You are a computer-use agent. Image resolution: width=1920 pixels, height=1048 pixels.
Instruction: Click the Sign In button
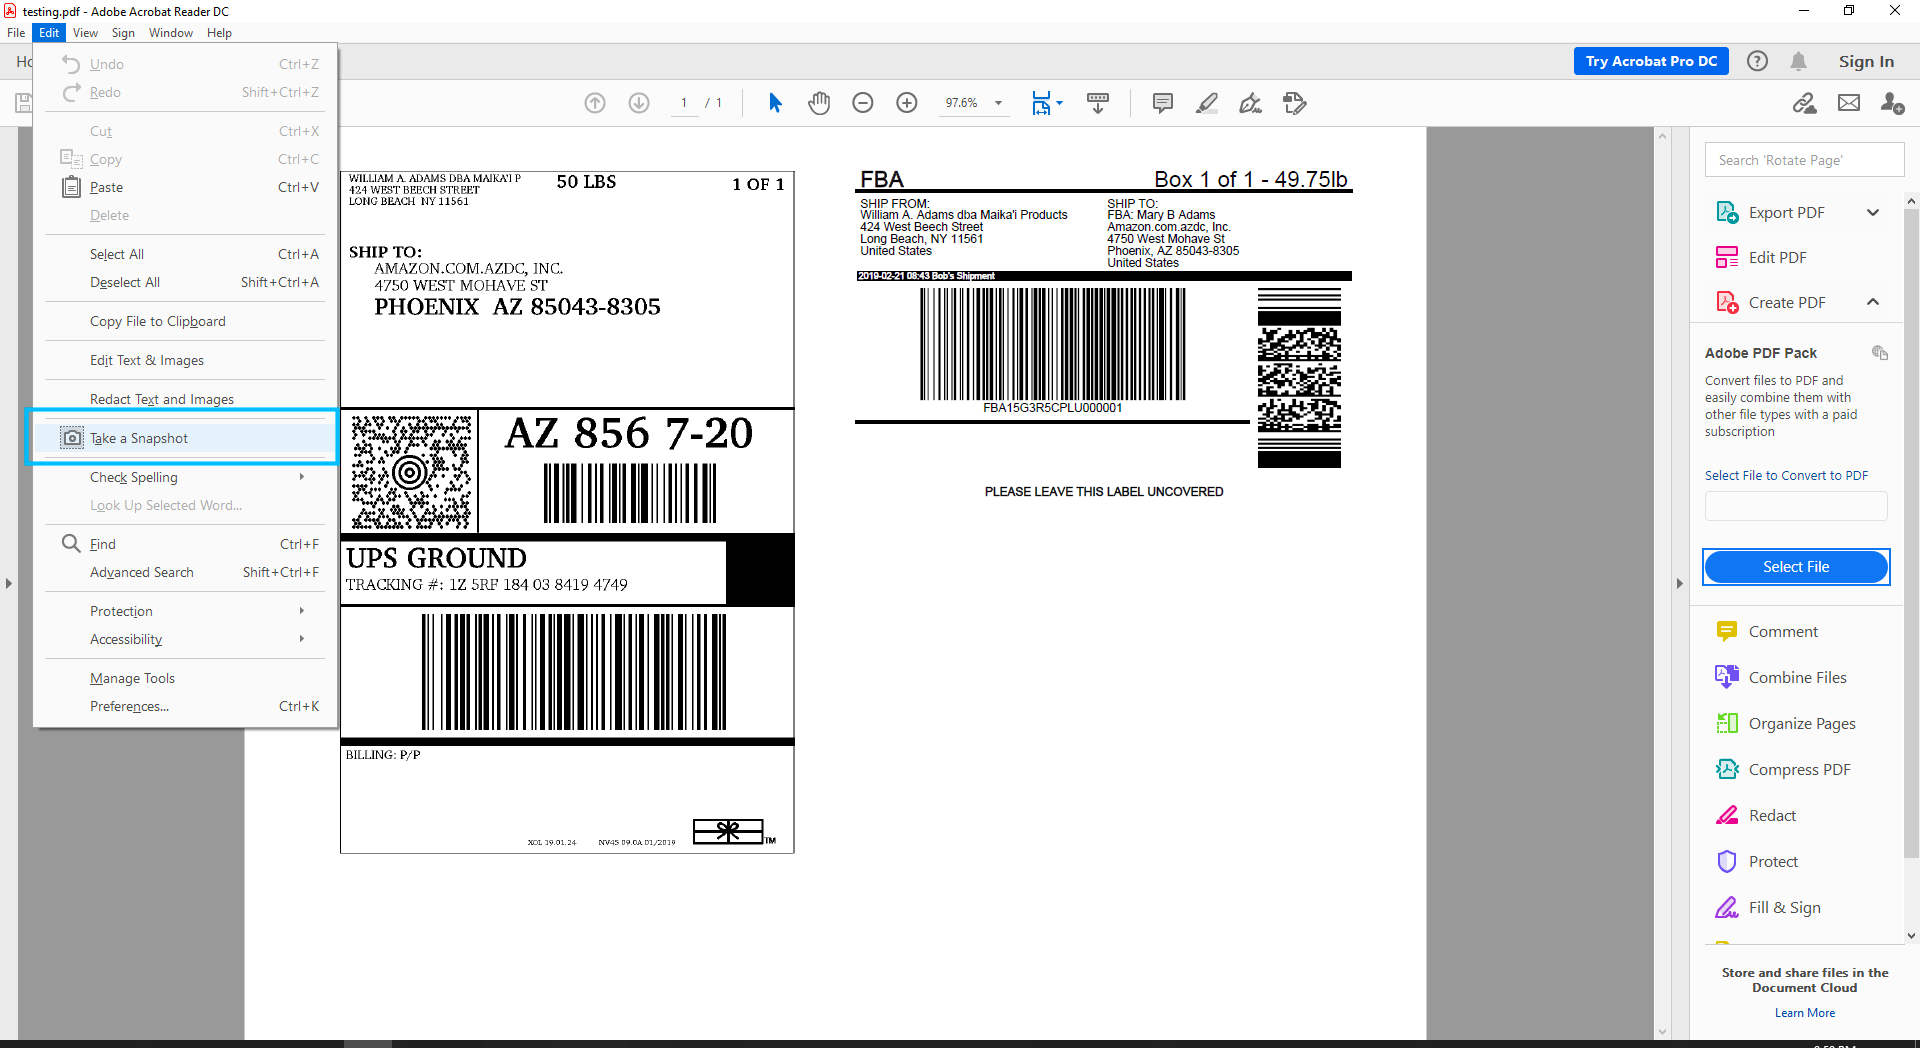(x=1866, y=61)
